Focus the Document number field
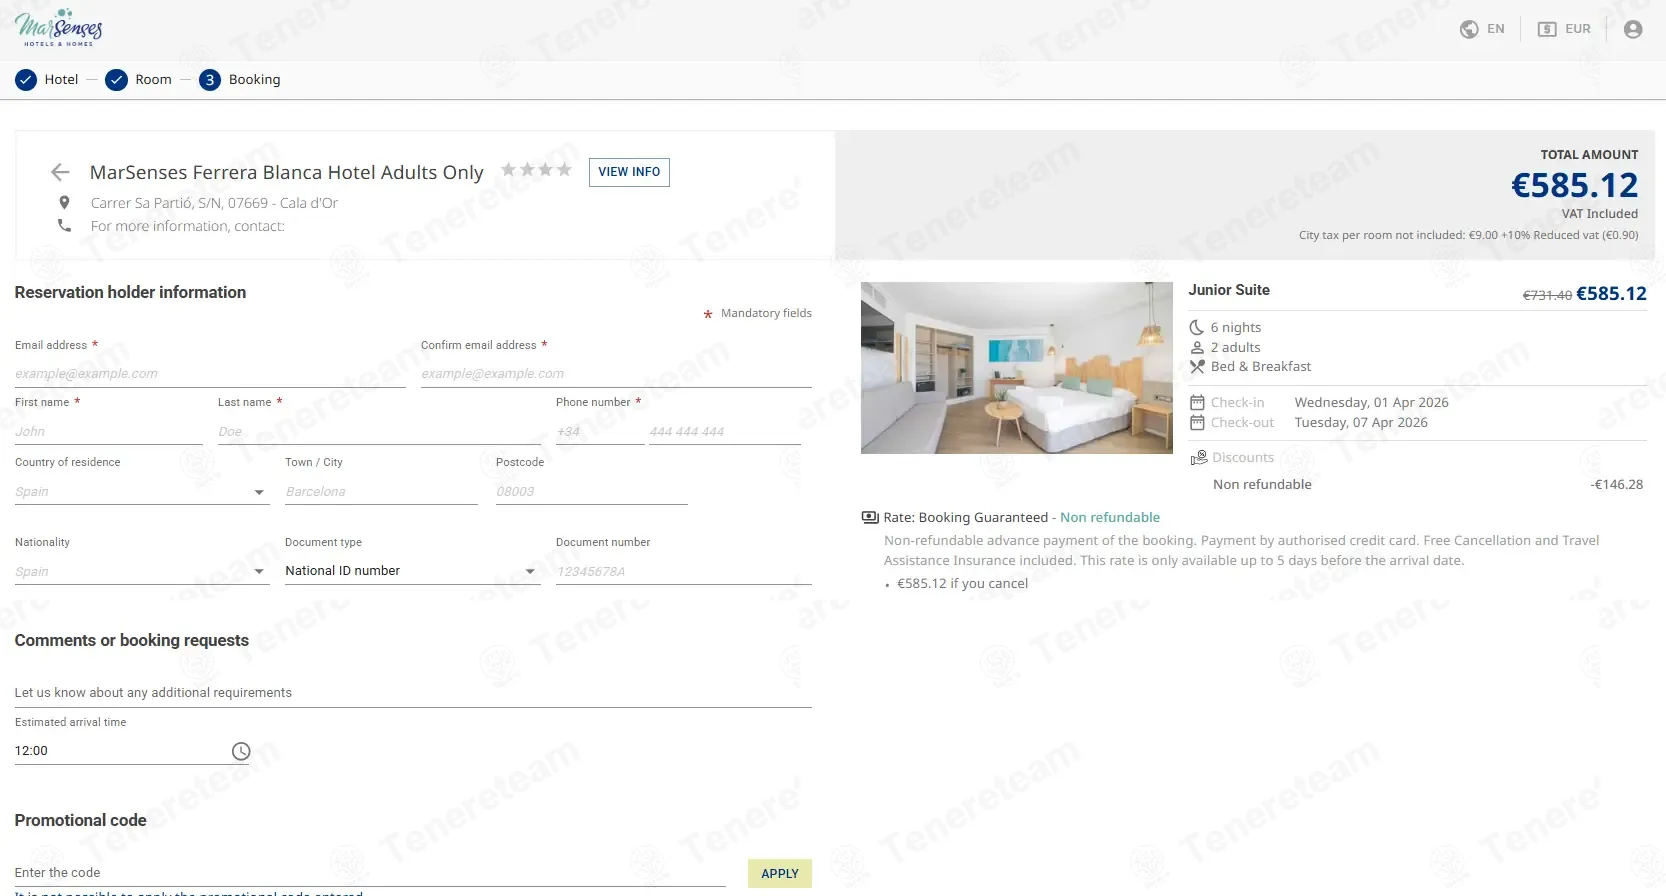This screenshot has width=1666, height=896. tap(684, 572)
